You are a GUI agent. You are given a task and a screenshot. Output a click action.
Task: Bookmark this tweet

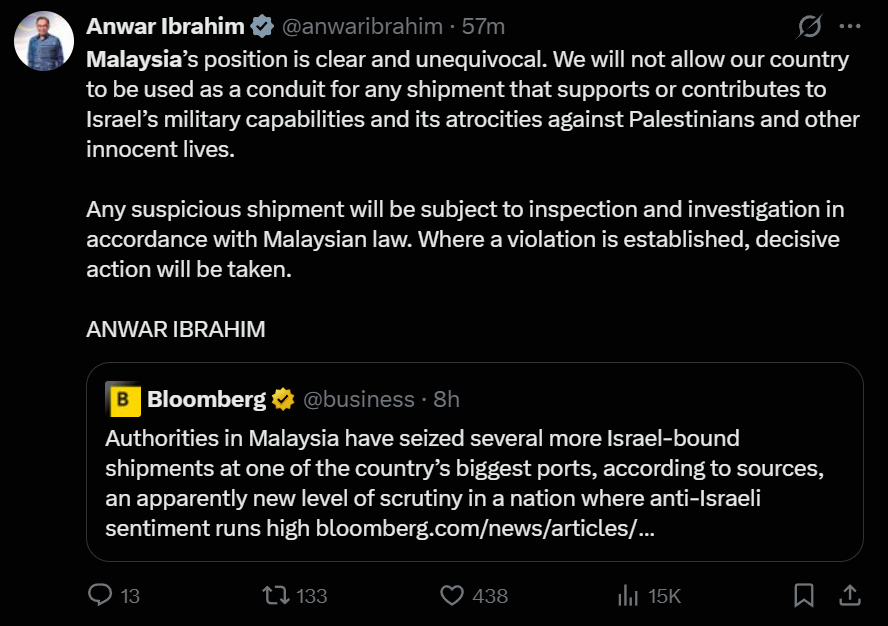click(804, 595)
